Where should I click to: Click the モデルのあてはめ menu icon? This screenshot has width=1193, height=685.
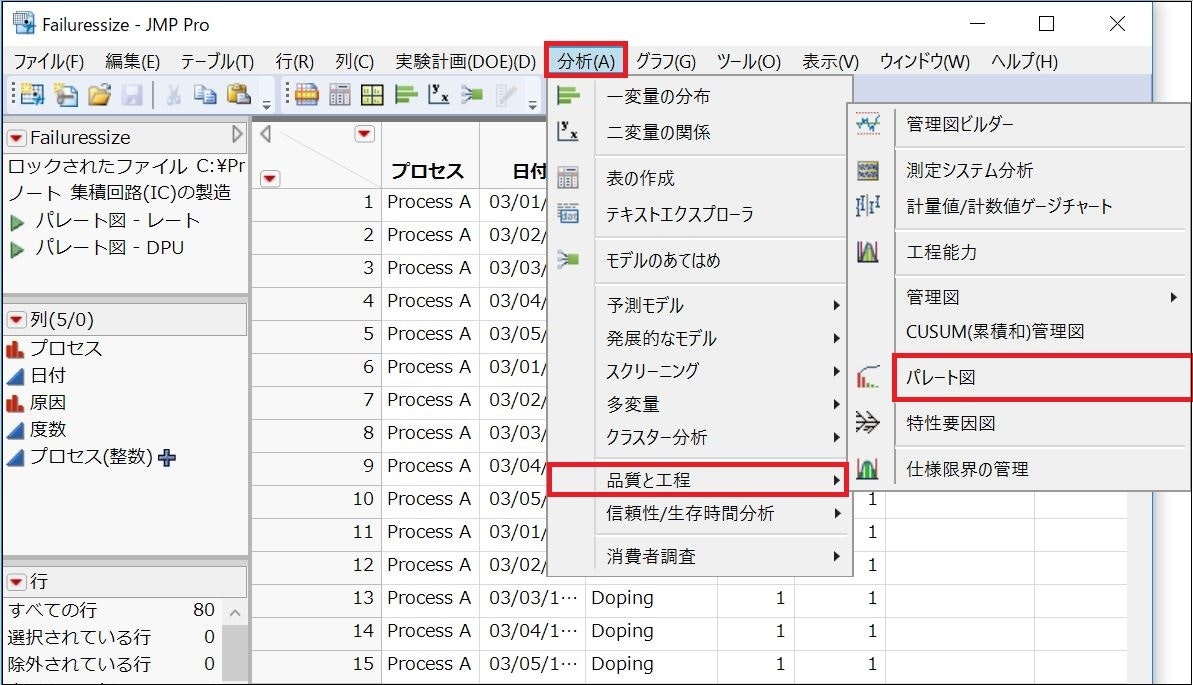[568, 260]
